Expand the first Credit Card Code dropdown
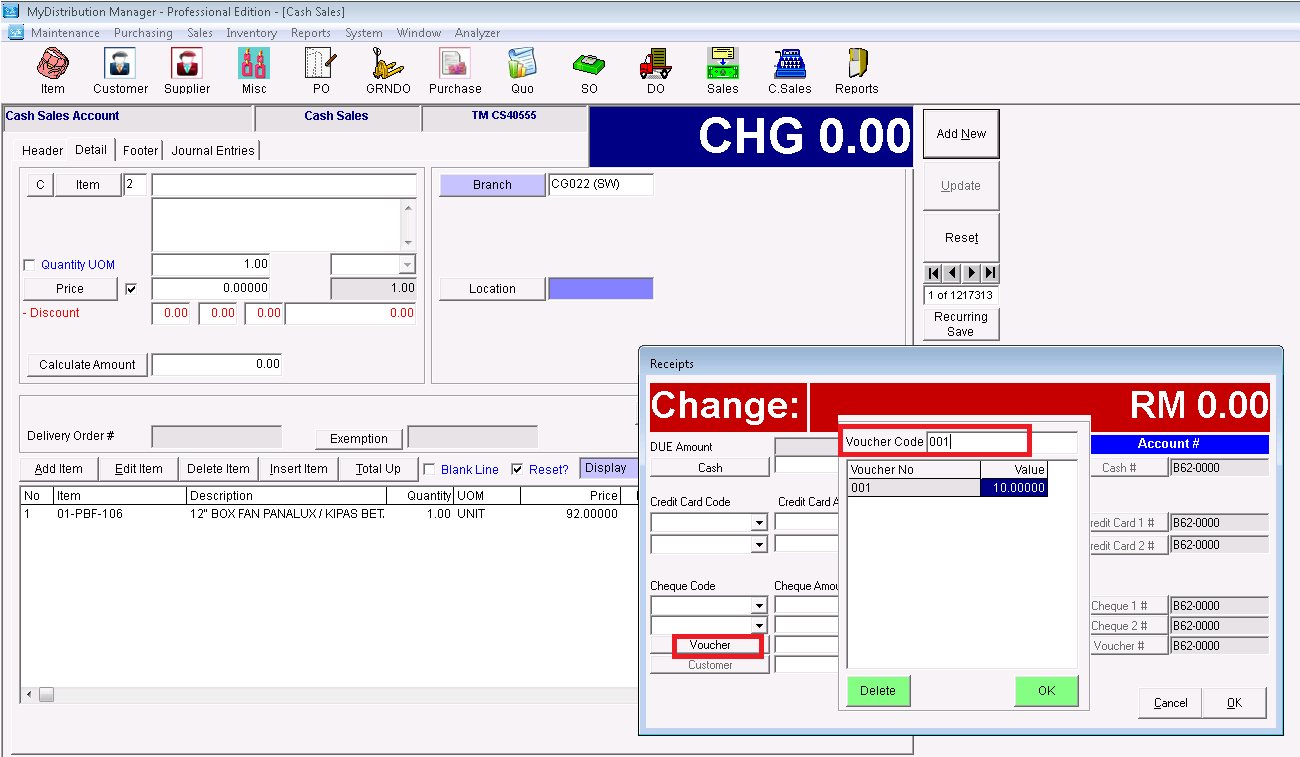The width and height of the screenshot is (1300, 757). [759, 523]
